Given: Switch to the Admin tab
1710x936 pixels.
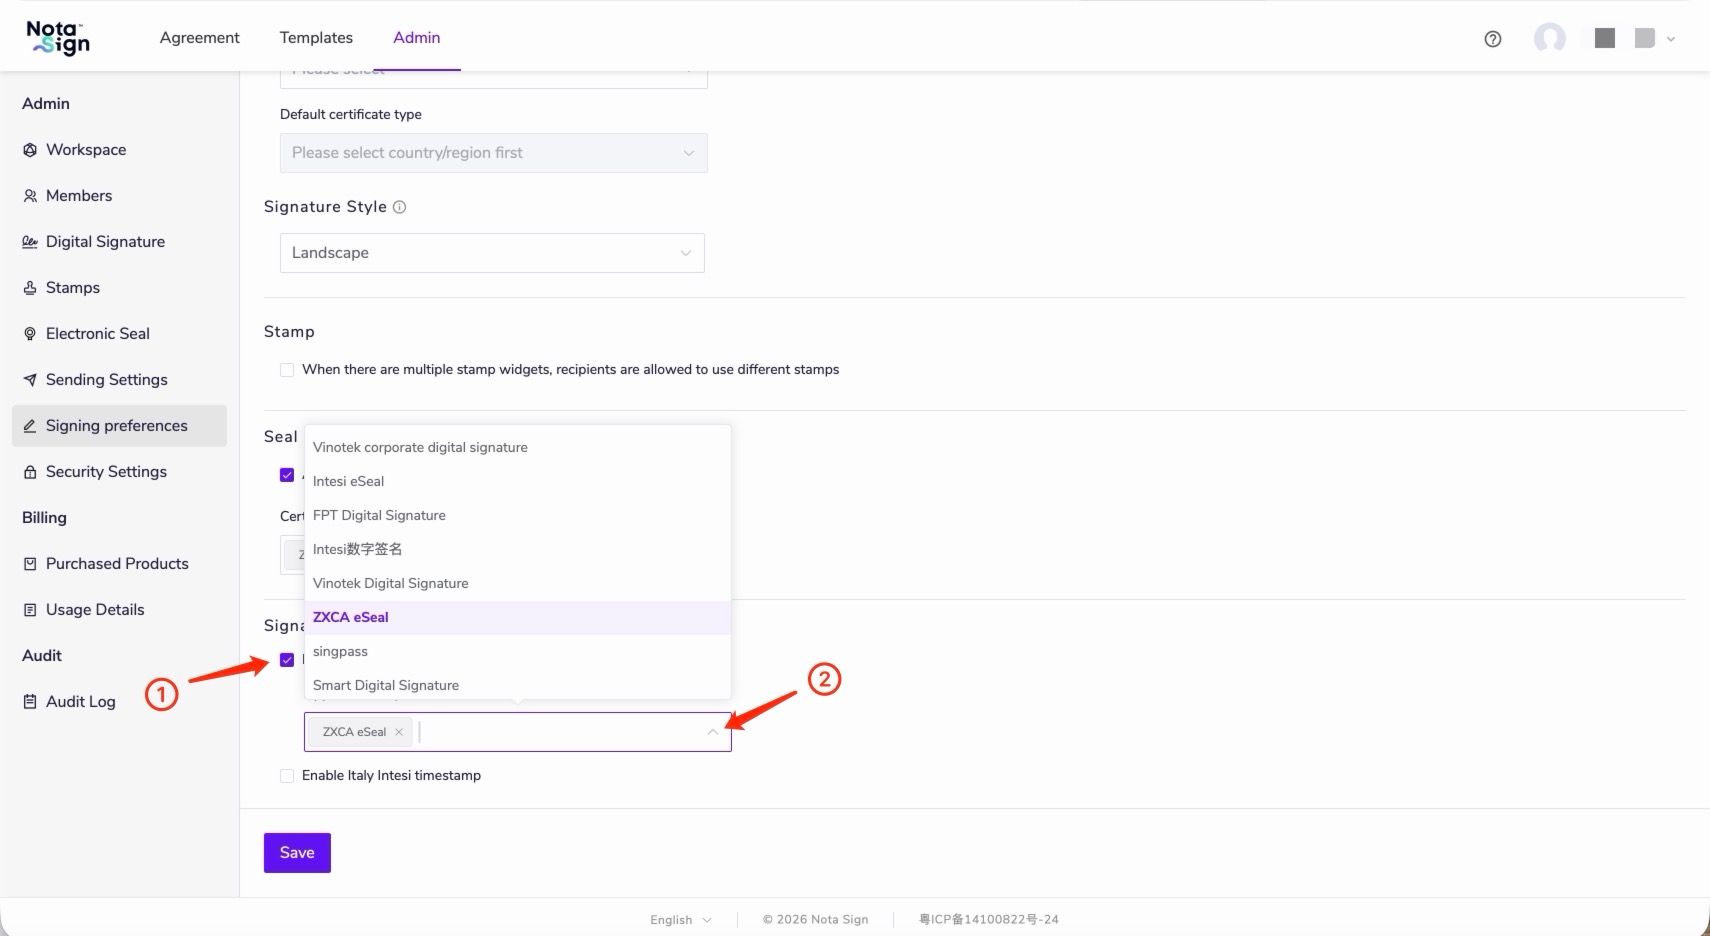Looking at the screenshot, I should (x=417, y=38).
